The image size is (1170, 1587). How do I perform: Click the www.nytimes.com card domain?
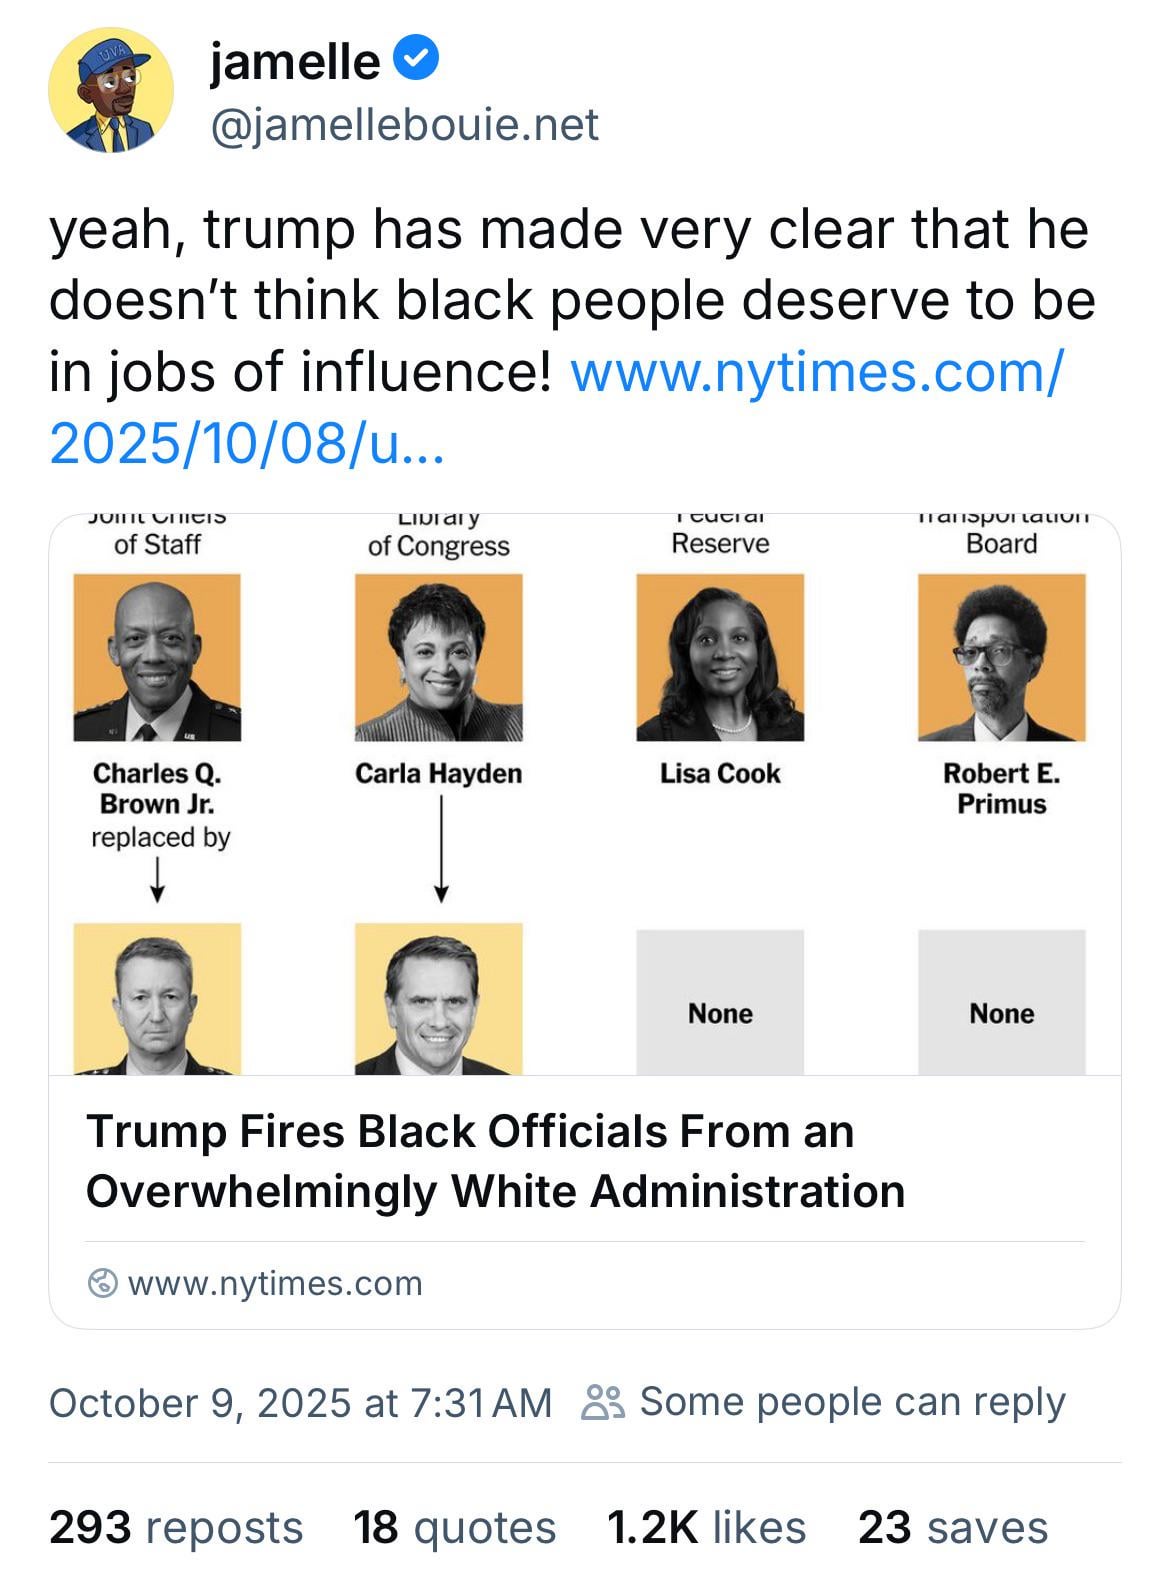275,1283
